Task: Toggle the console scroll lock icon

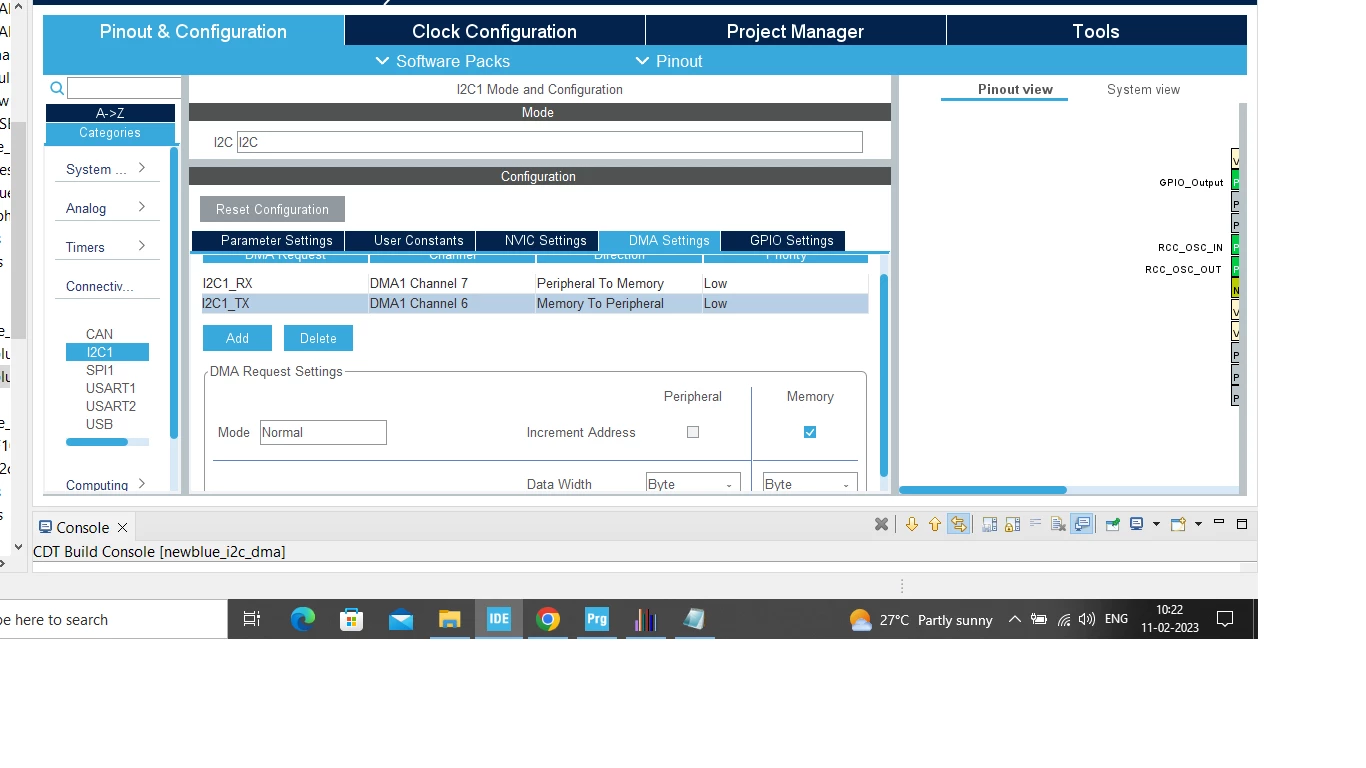Action: [x=1012, y=524]
